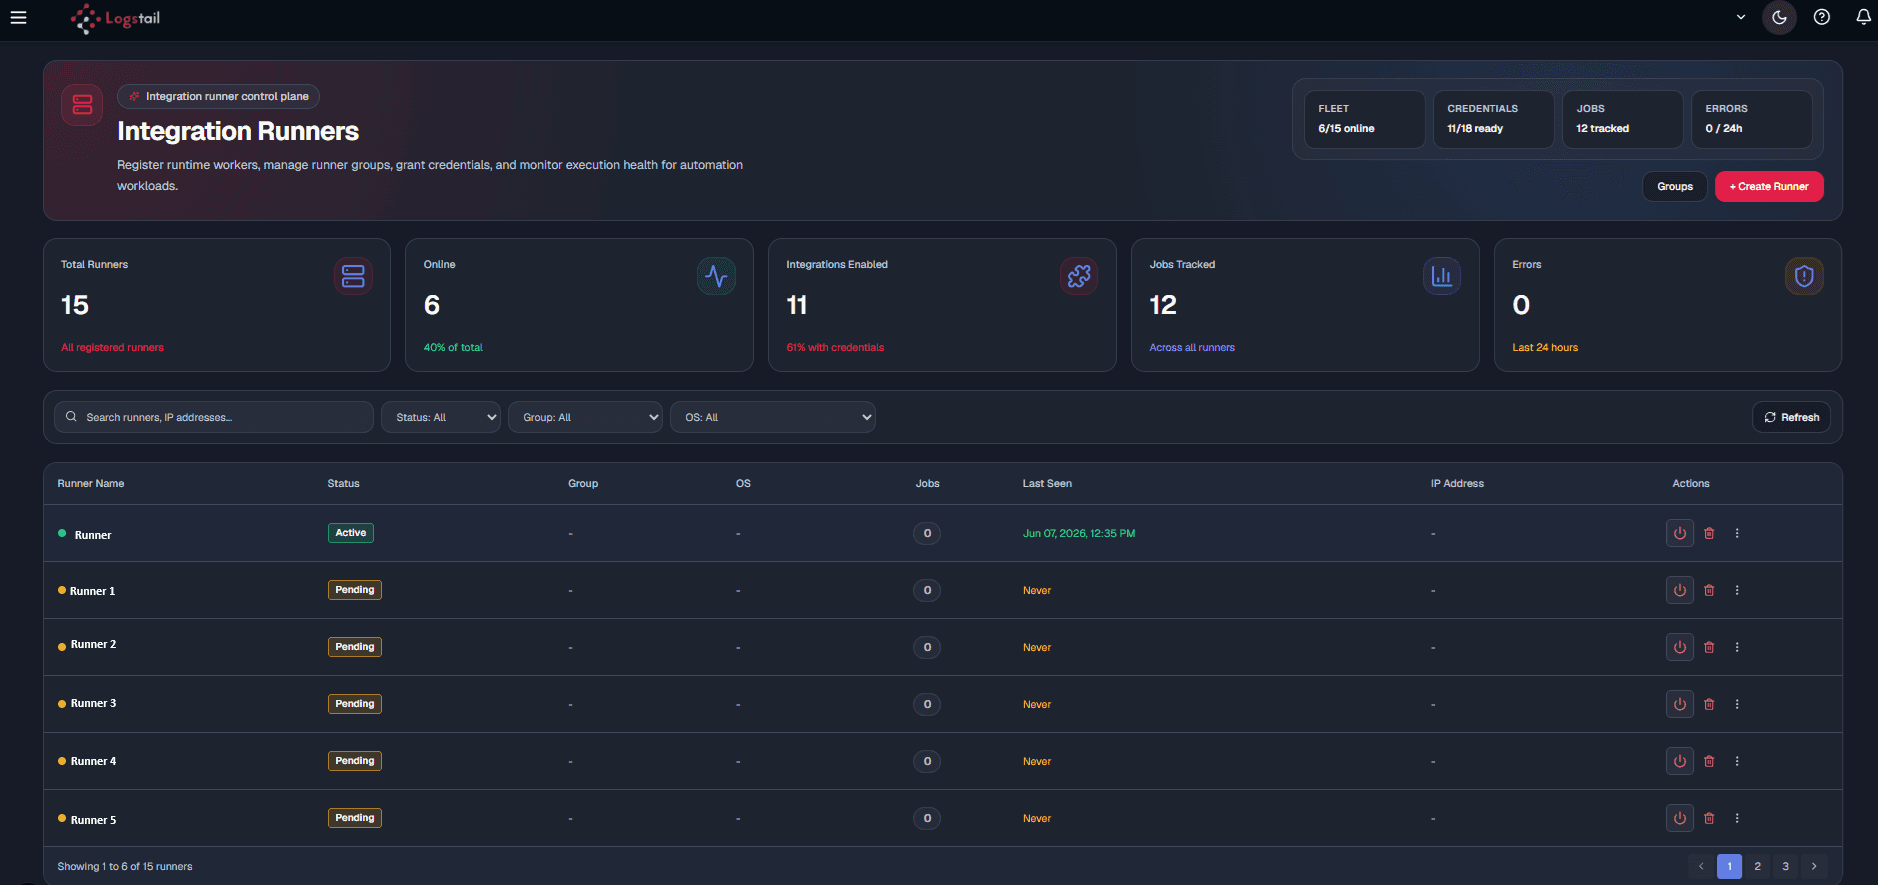The height and width of the screenshot is (885, 1878).
Task: Click the ERRORS 0 / 24h stat tile
Action: tap(1752, 119)
